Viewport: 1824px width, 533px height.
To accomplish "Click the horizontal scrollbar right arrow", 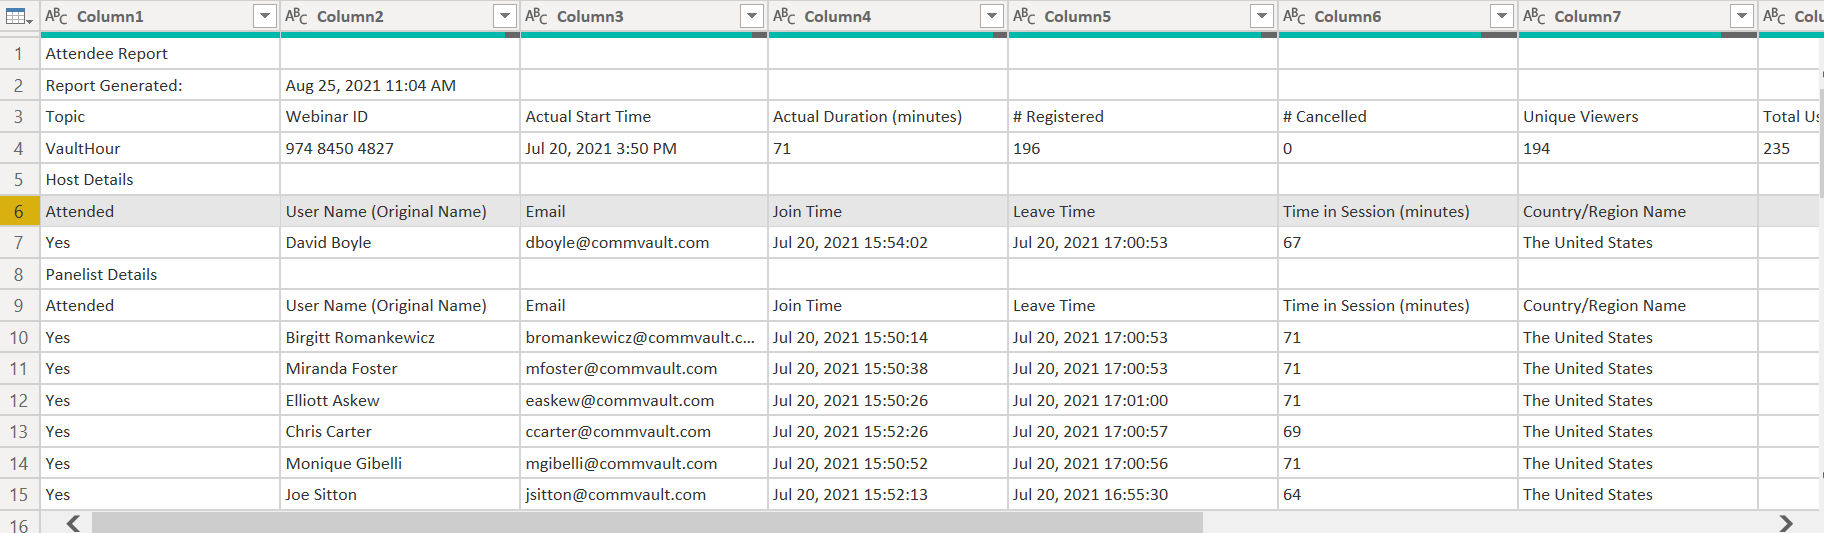I will pos(1786,523).
